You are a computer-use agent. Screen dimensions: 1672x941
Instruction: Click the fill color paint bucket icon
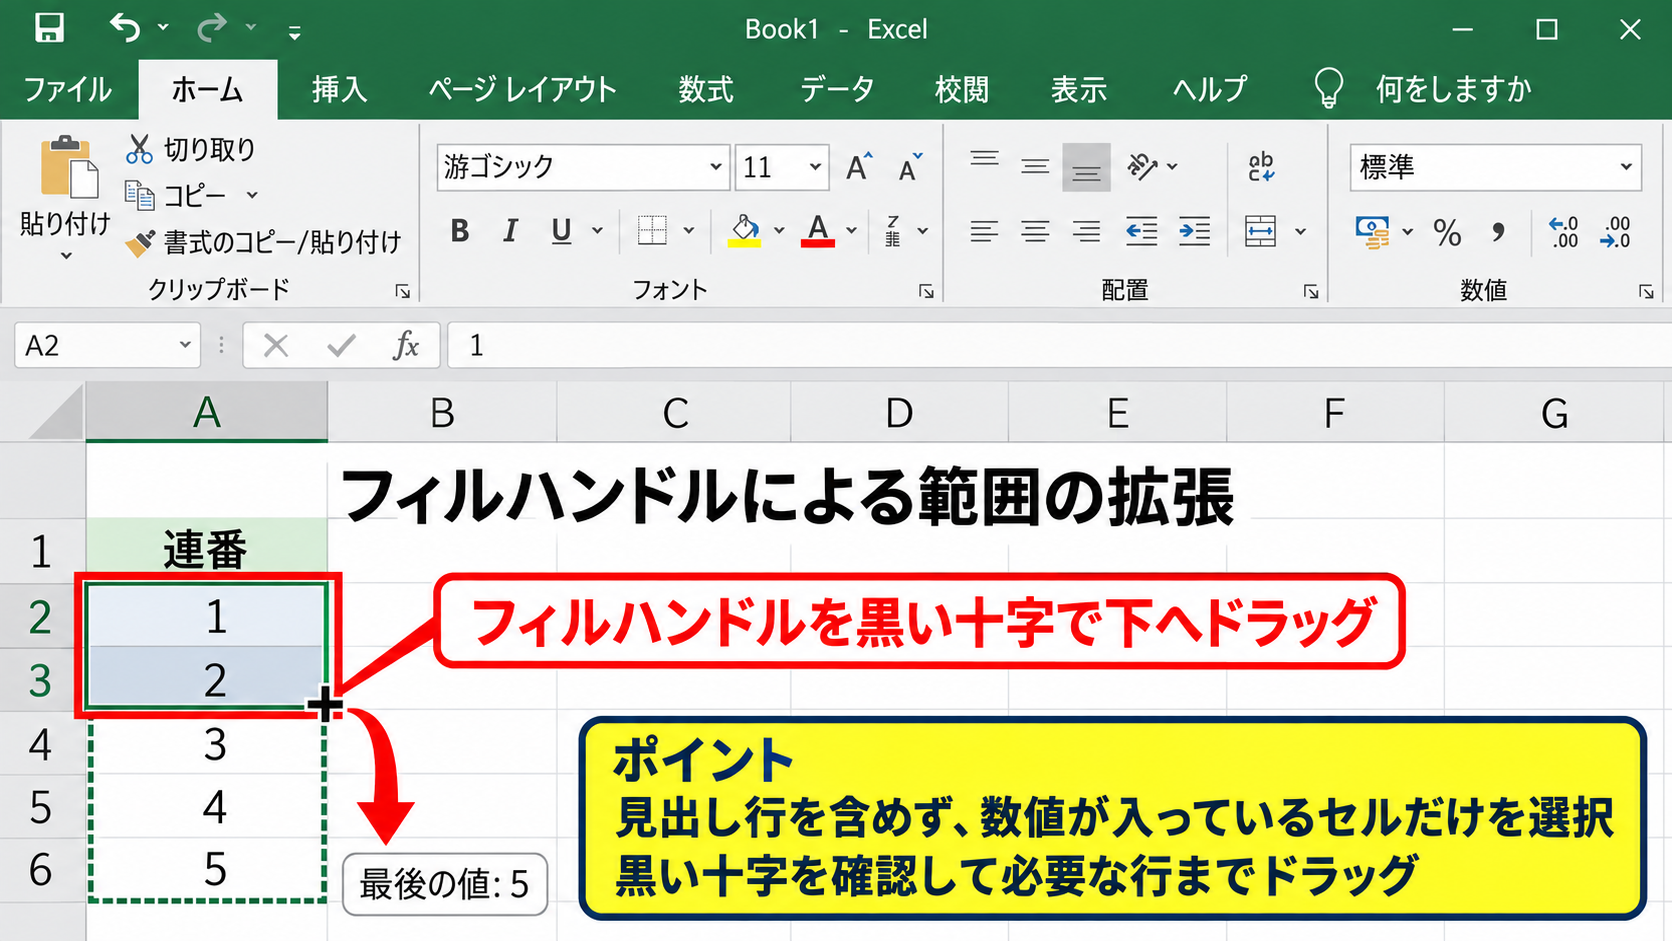[744, 231]
